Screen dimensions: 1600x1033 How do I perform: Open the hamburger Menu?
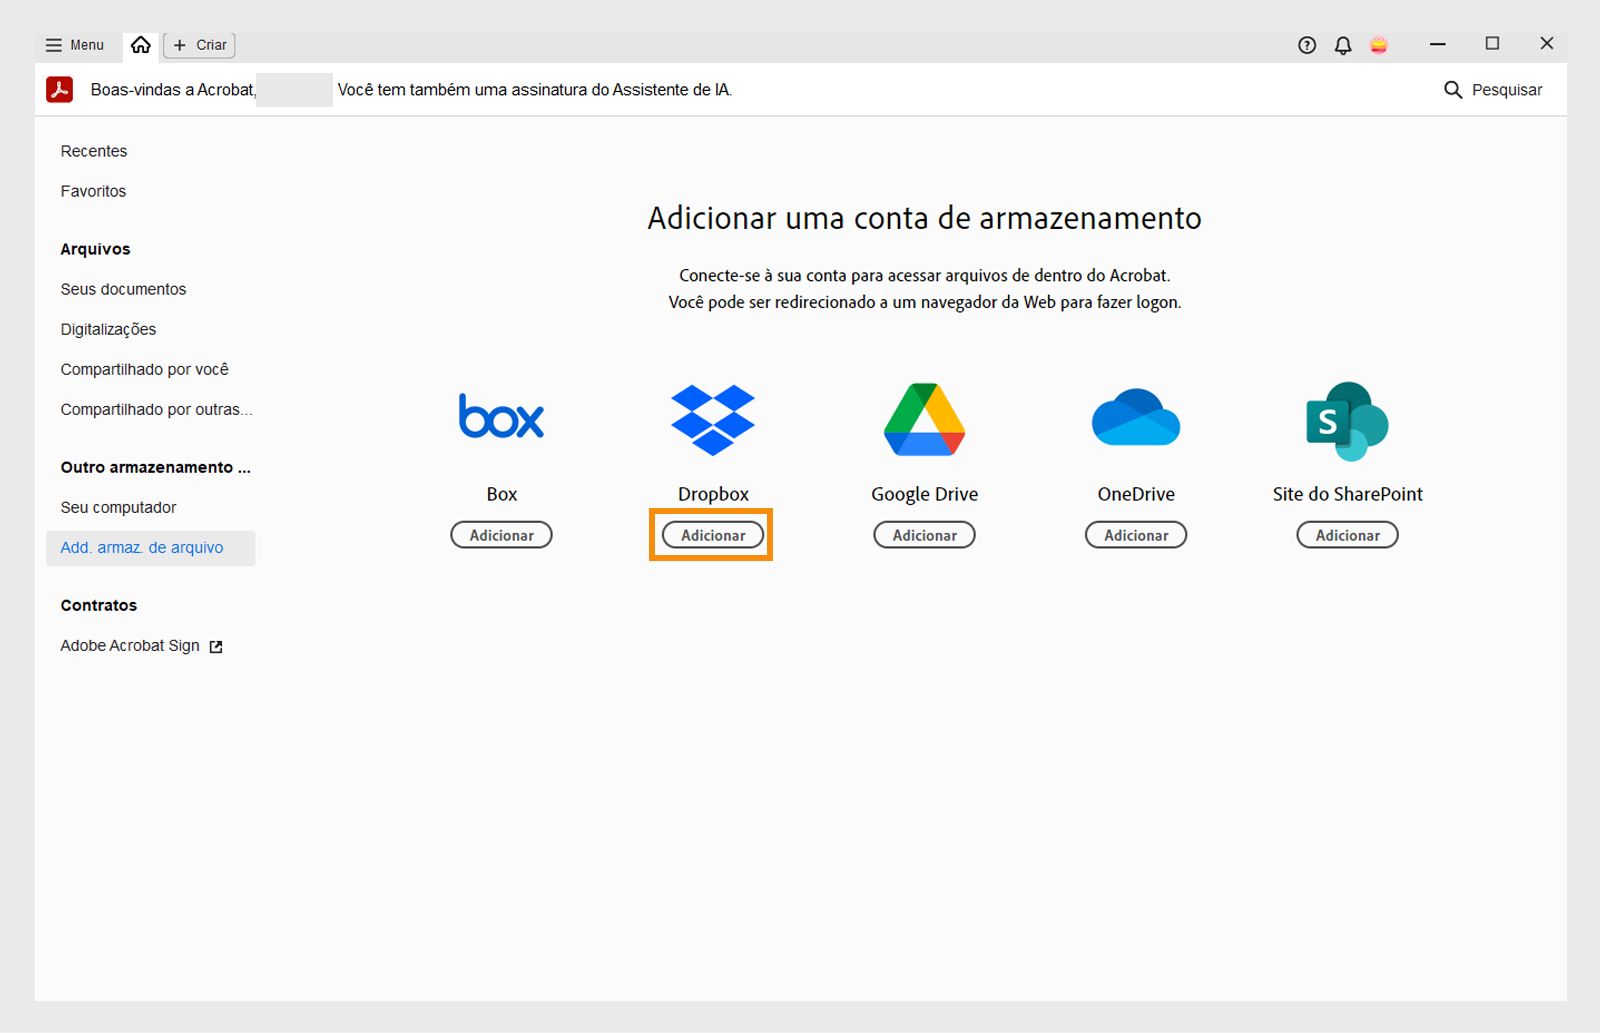click(74, 44)
